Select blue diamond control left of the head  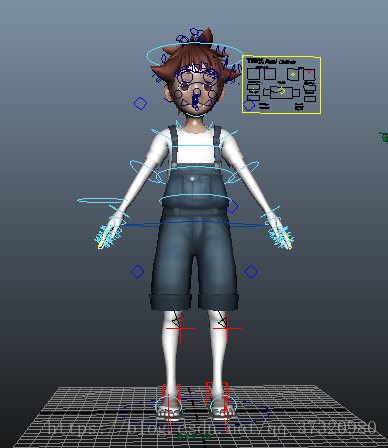(x=140, y=103)
